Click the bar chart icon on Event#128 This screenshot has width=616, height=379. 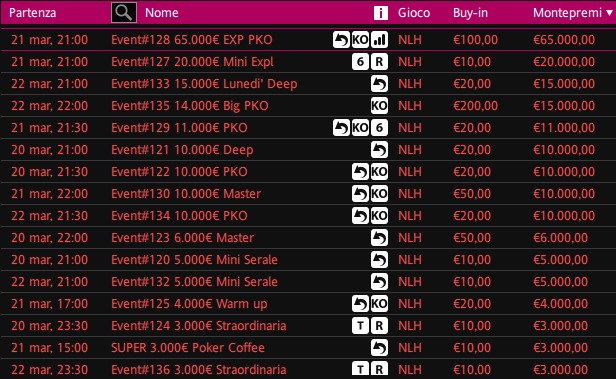click(380, 40)
